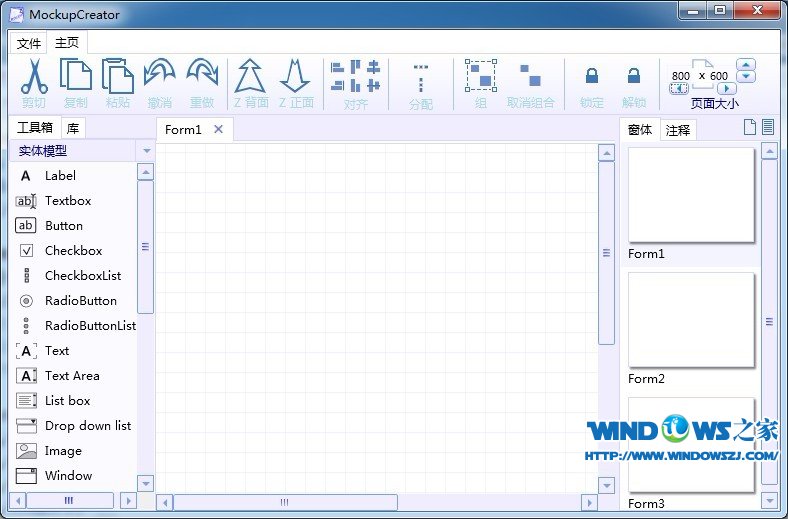The width and height of the screenshot is (788, 519).
Task: Select the Form2 thumbnail
Action: (690, 320)
